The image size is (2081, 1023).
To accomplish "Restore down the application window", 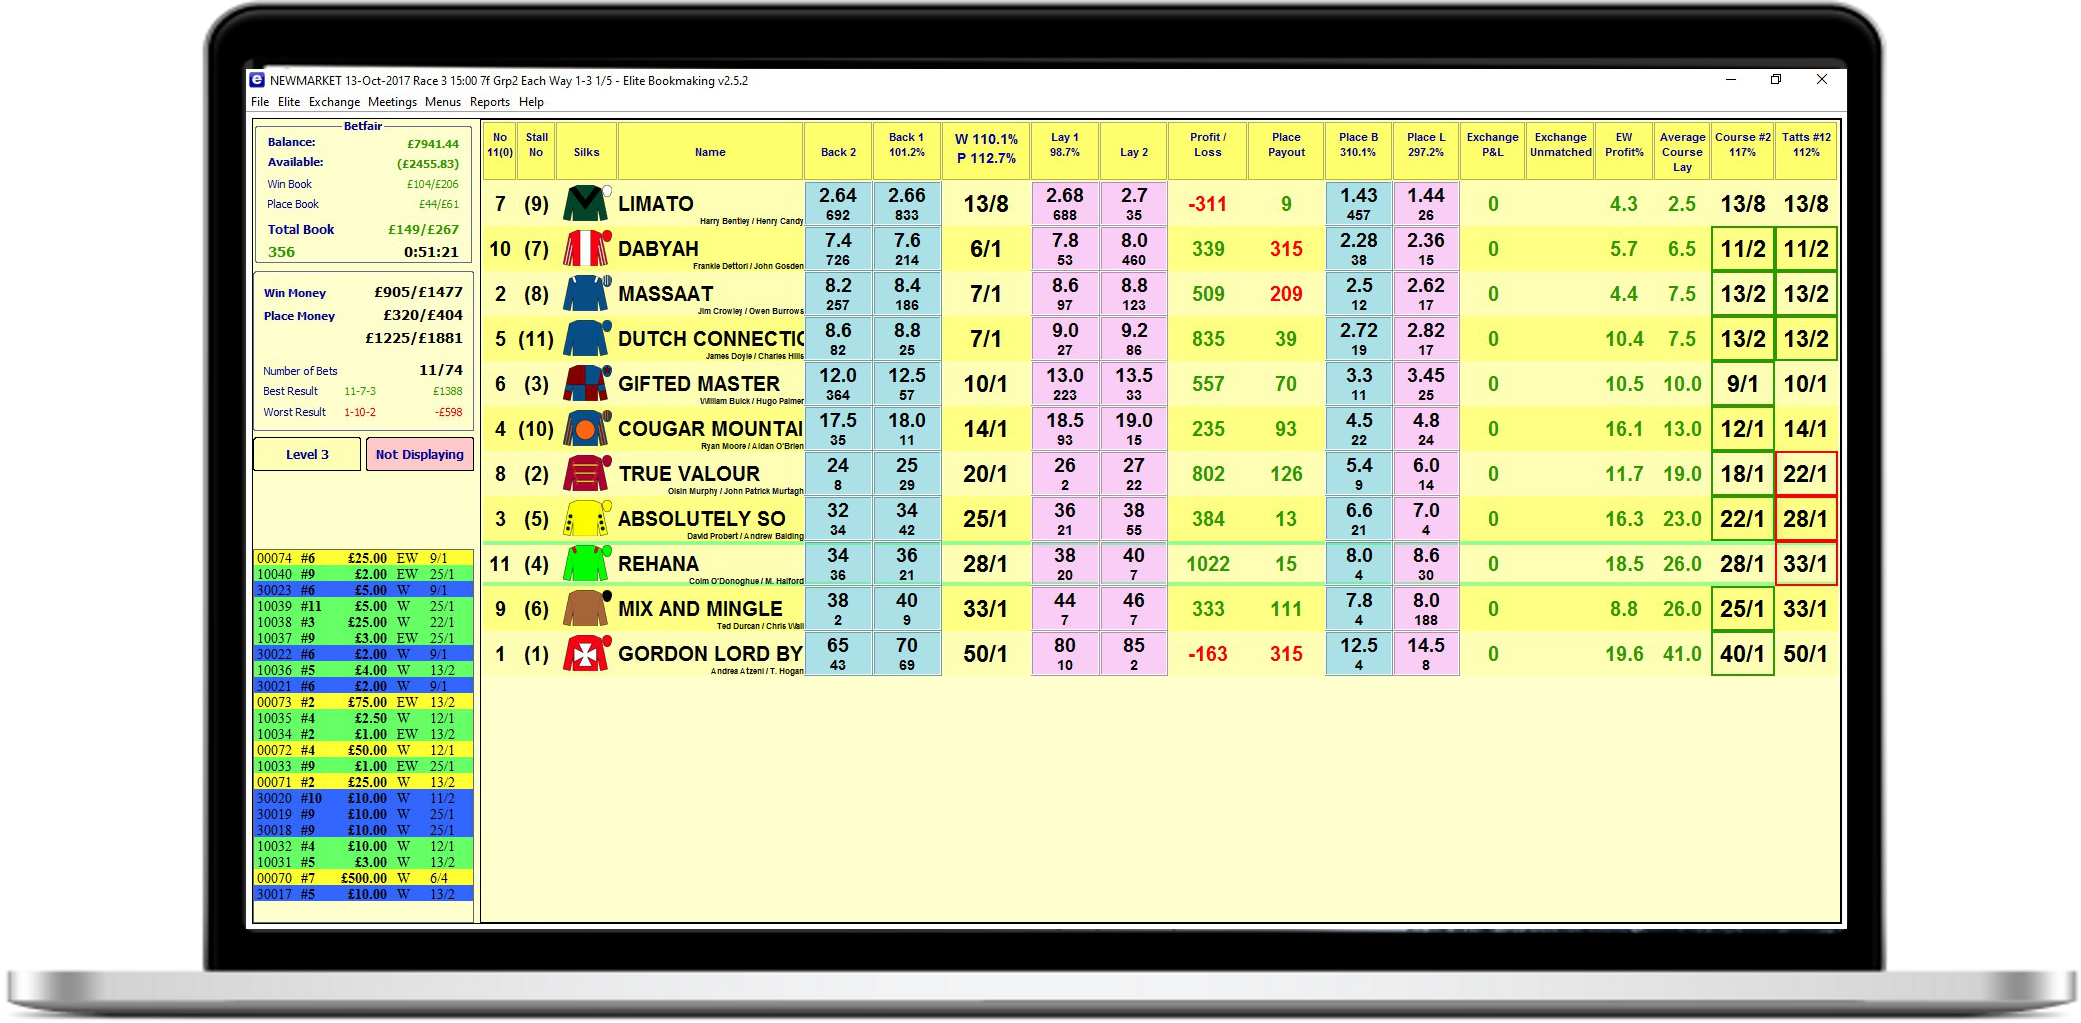I will pos(1776,80).
